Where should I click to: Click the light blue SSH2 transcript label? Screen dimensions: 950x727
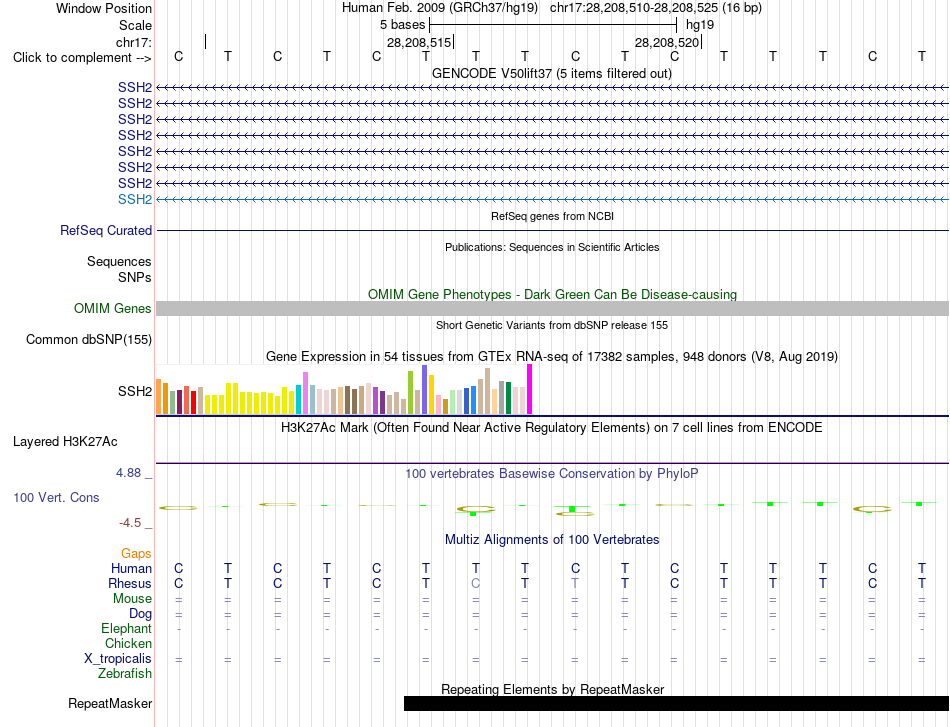[135, 199]
